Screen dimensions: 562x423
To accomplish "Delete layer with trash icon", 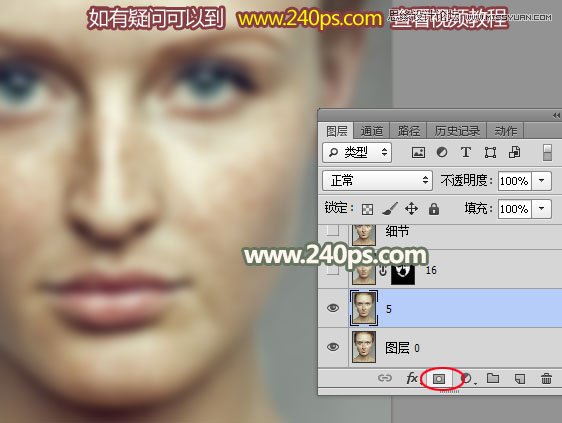I will (546, 378).
